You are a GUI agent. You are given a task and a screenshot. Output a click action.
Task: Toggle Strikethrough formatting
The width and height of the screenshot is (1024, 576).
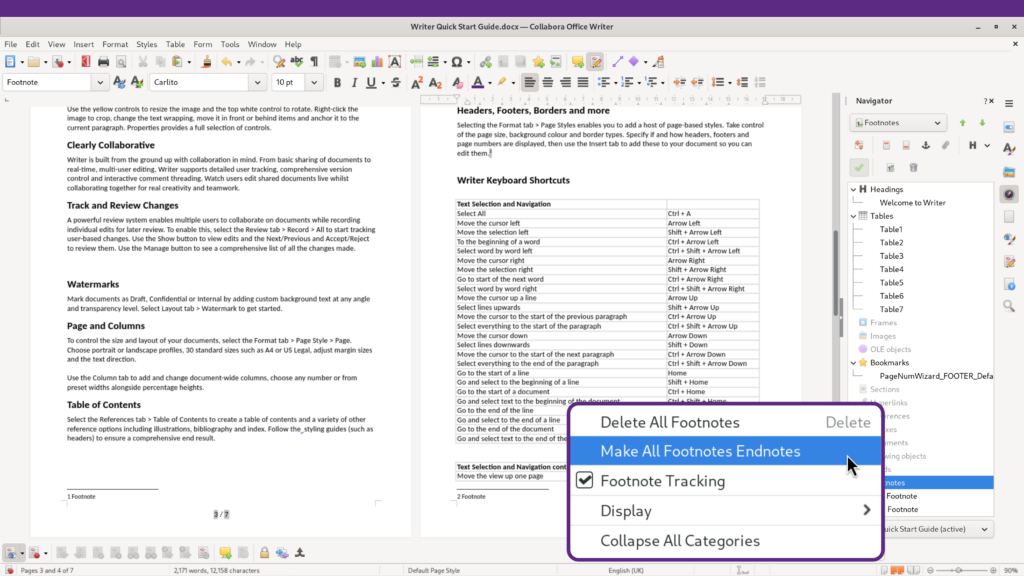click(x=396, y=82)
